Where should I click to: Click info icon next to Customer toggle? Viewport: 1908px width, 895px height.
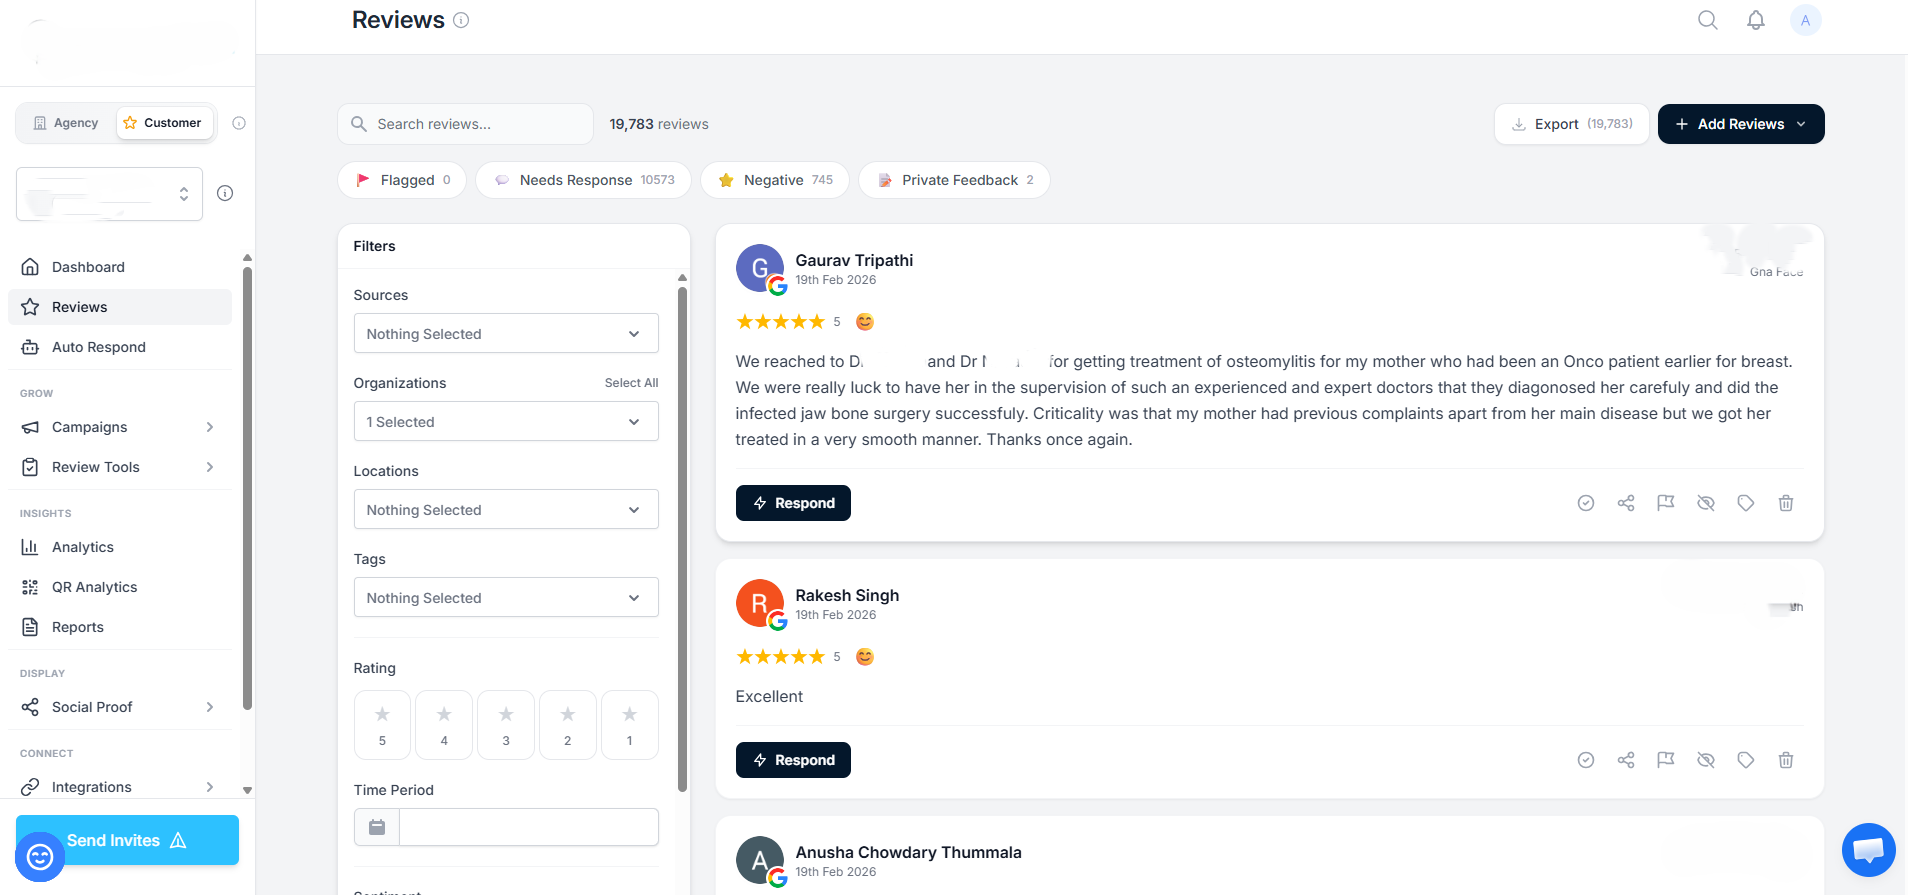coord(239,123)
